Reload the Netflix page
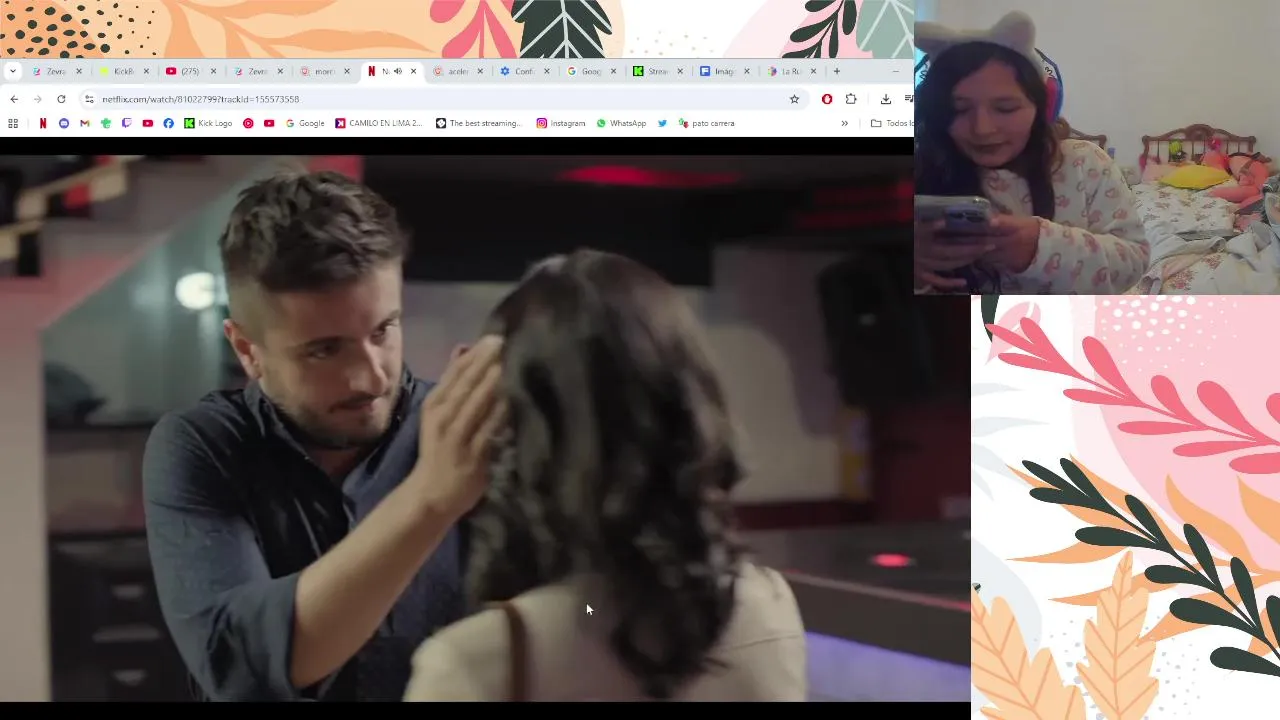This screenshot has height=720, width=1280. (x=61, y=99)
